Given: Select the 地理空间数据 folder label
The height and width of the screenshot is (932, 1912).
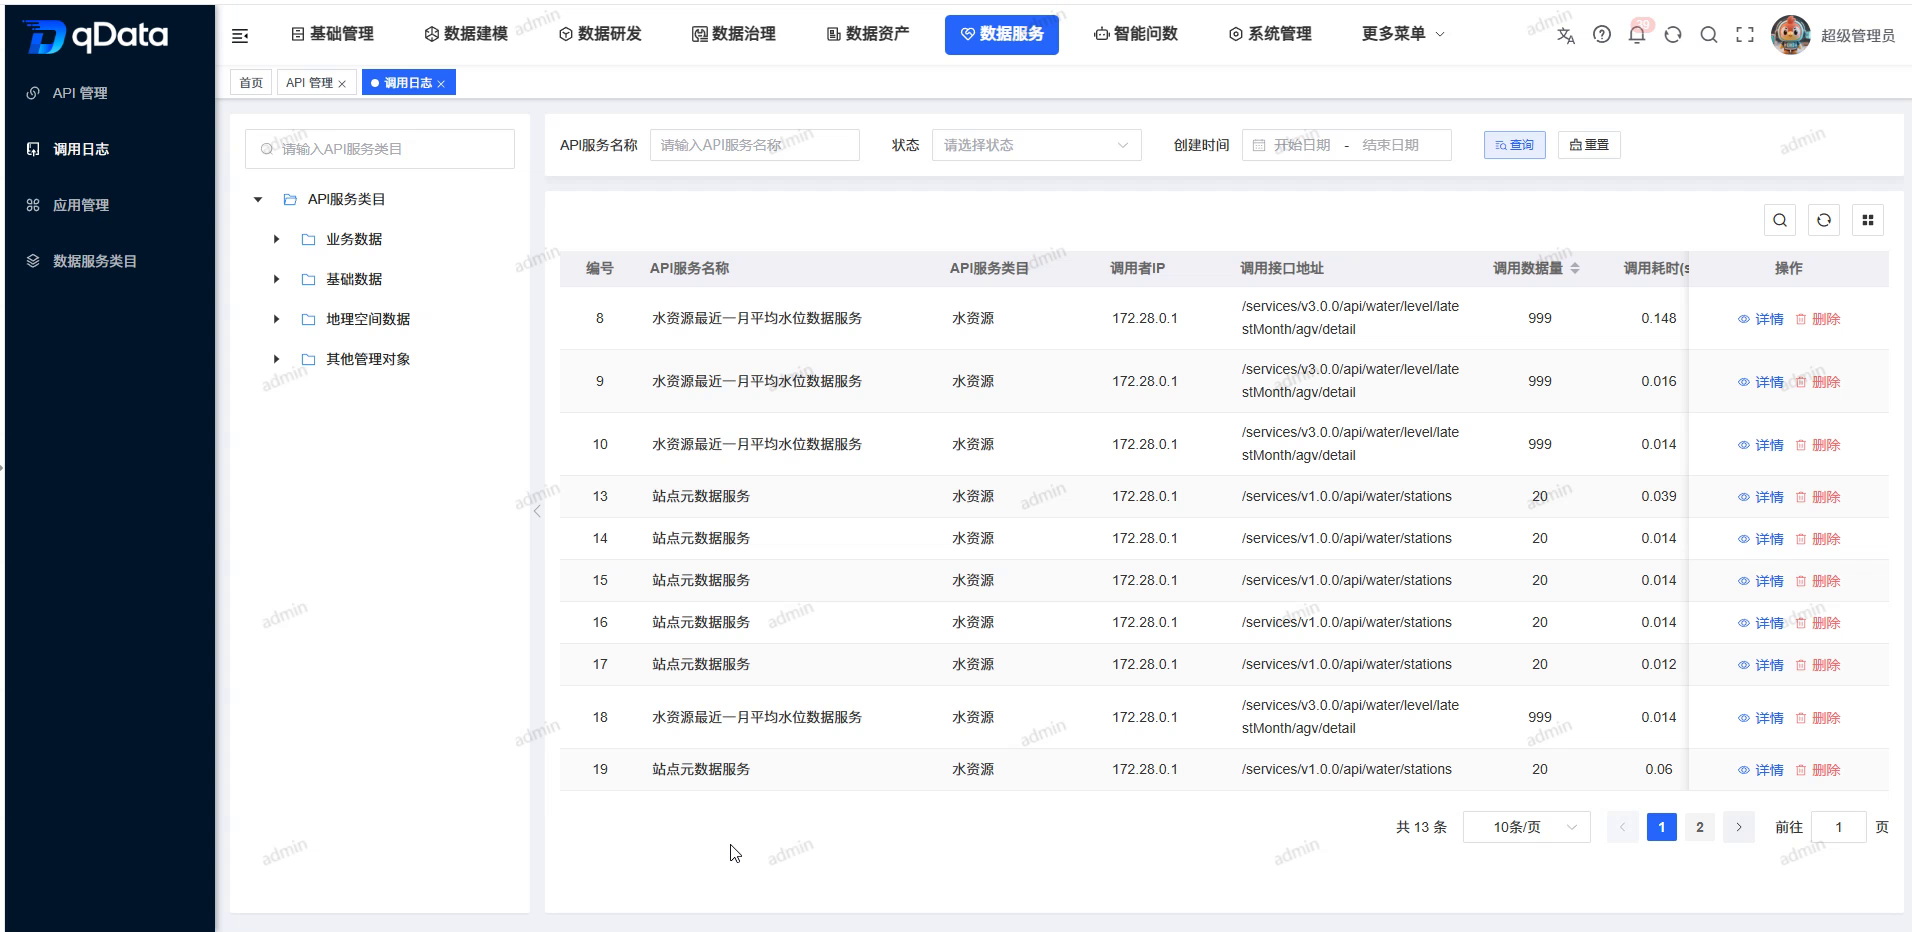Looking at the screenshot, I should click(368, 319).
